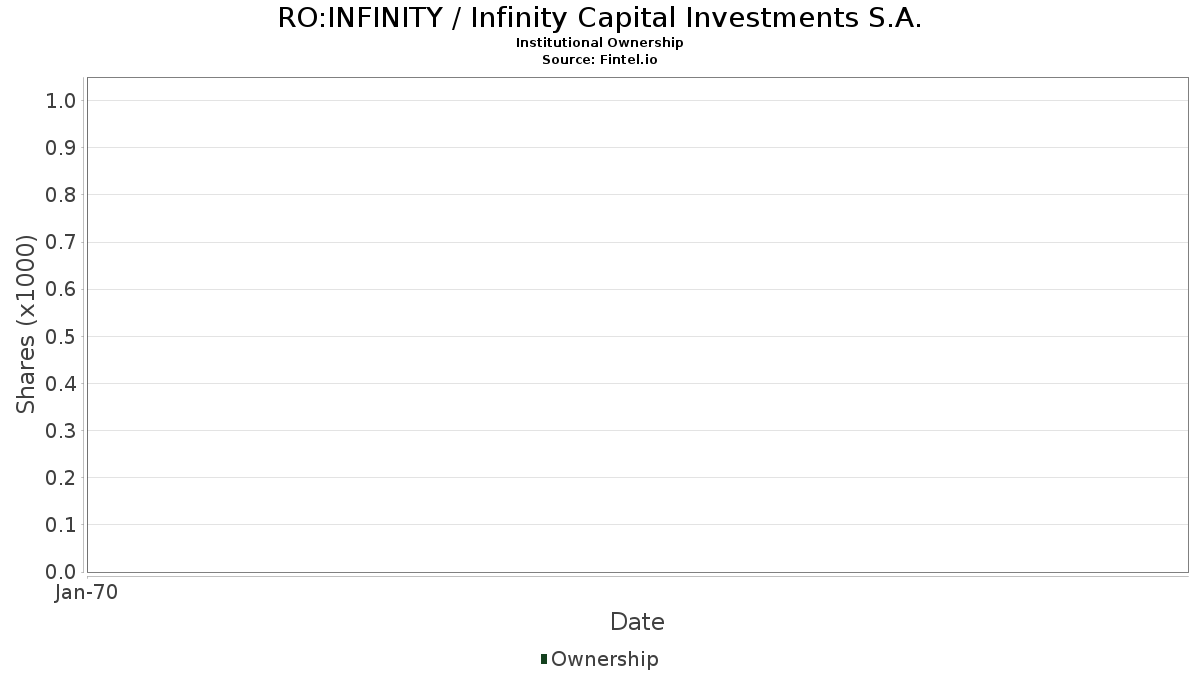Click the green Ownership legend swatch
The image size is (1200, 675).
[x=544, y=659]
